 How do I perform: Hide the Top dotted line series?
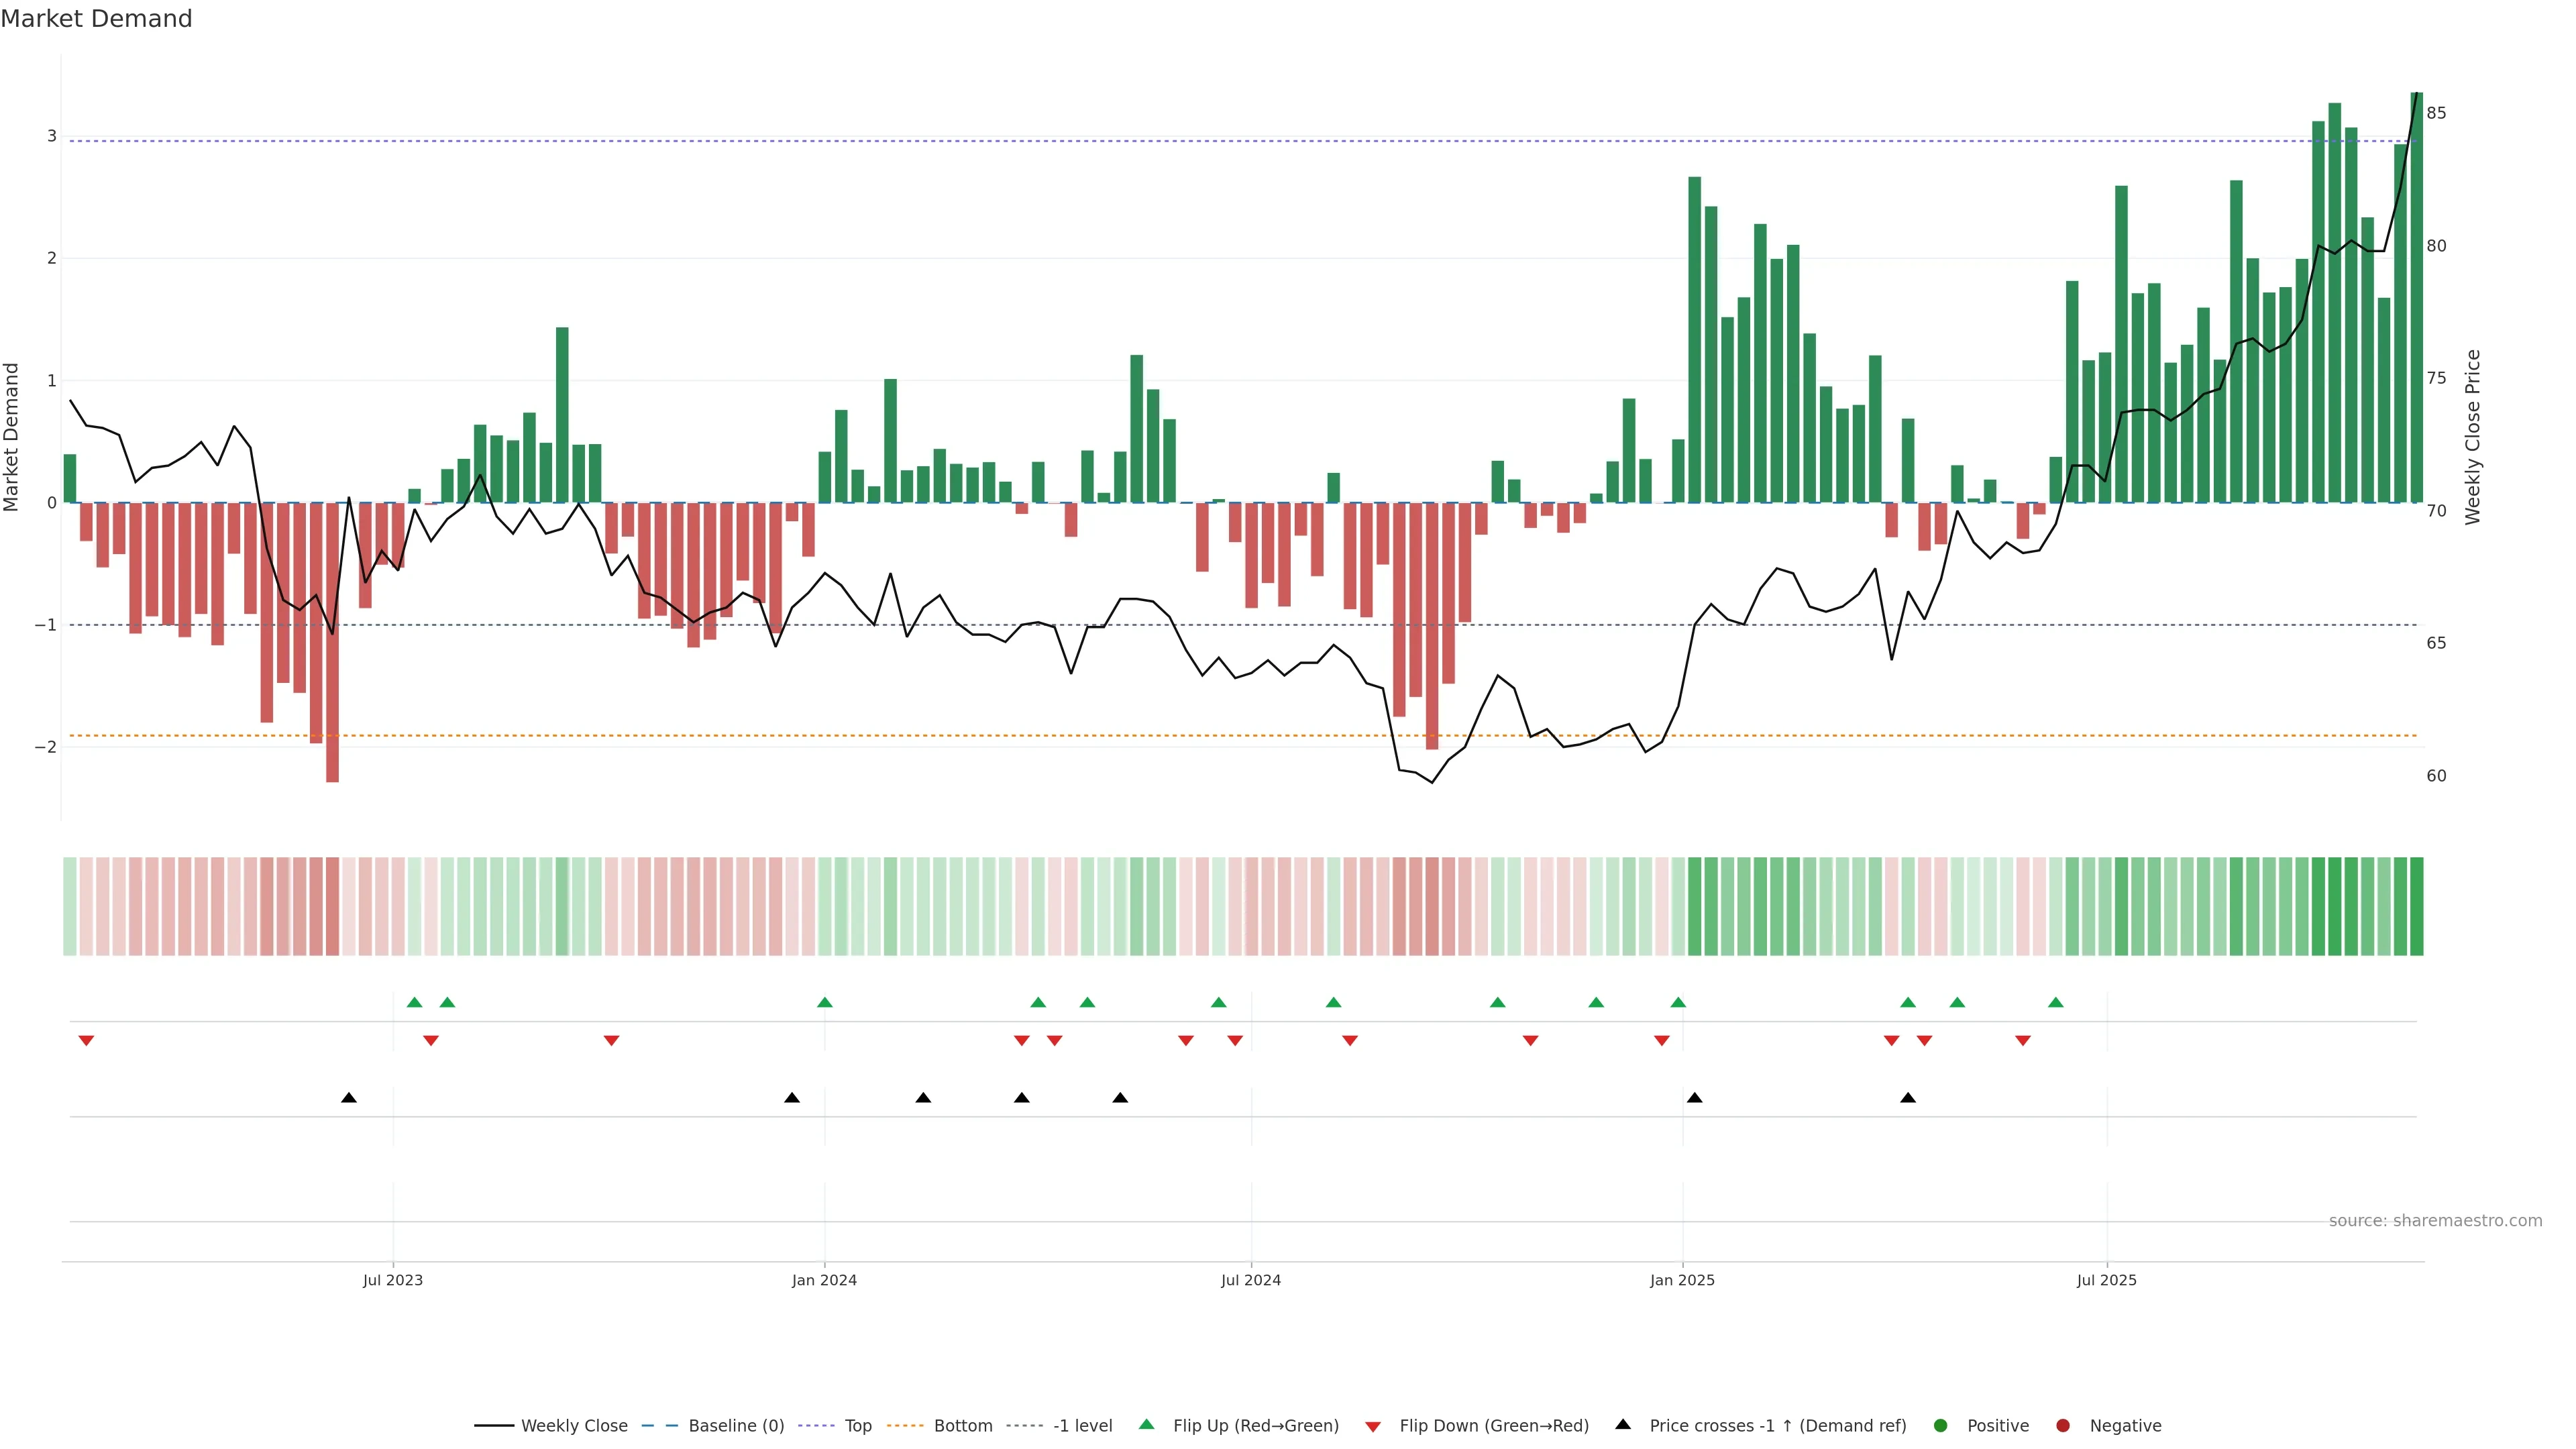click(x=857, y=1425)
